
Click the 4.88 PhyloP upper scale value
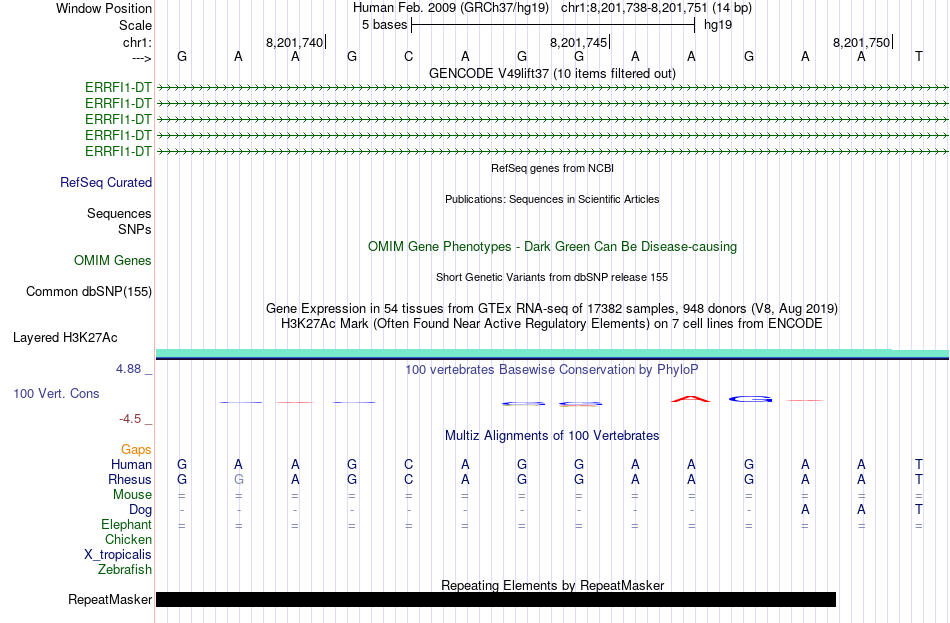tap(128, 369)
